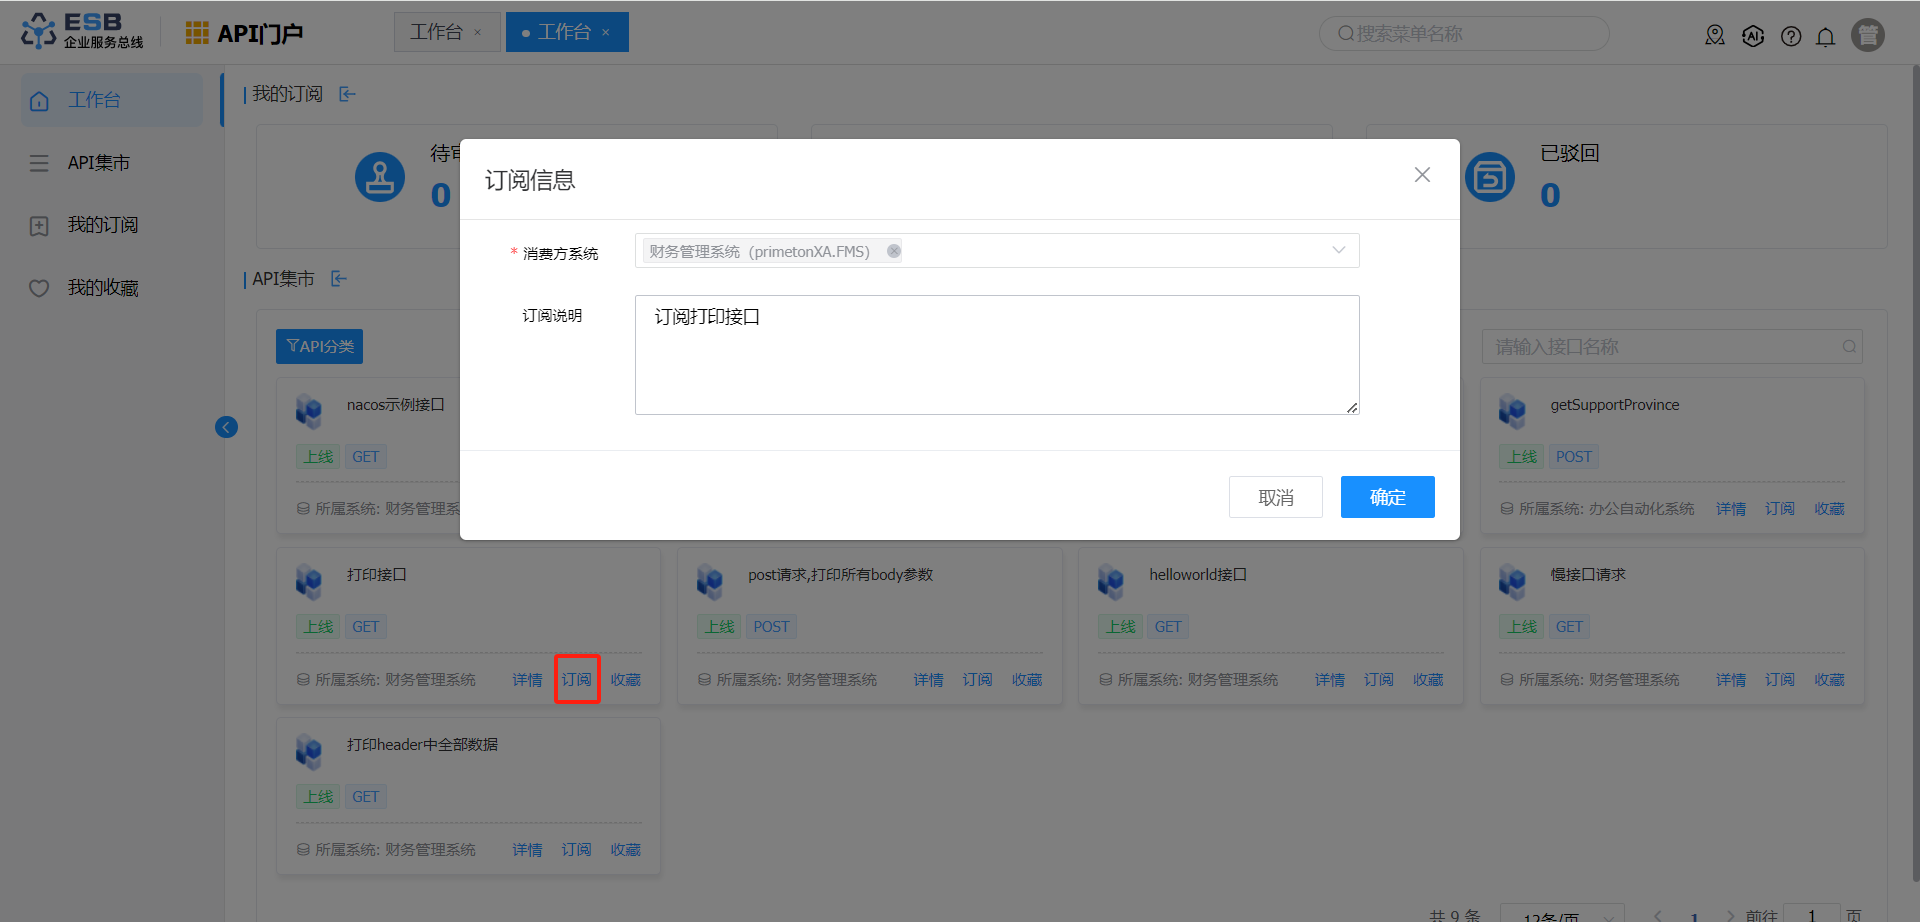Click the ESB enterprise service bus logo
The width and height of the screenshot is (1920, 922).
point(82,31)
